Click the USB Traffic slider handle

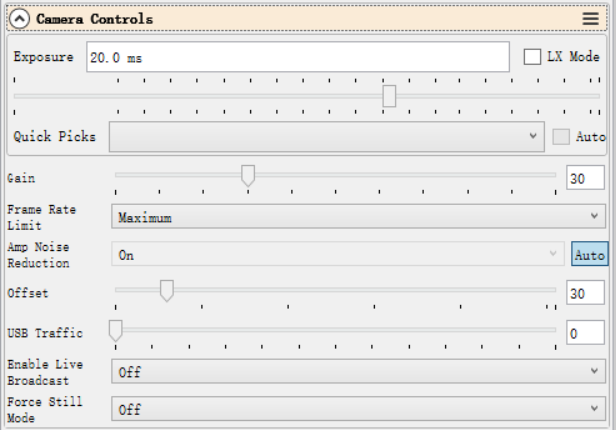tap(116, 329)
